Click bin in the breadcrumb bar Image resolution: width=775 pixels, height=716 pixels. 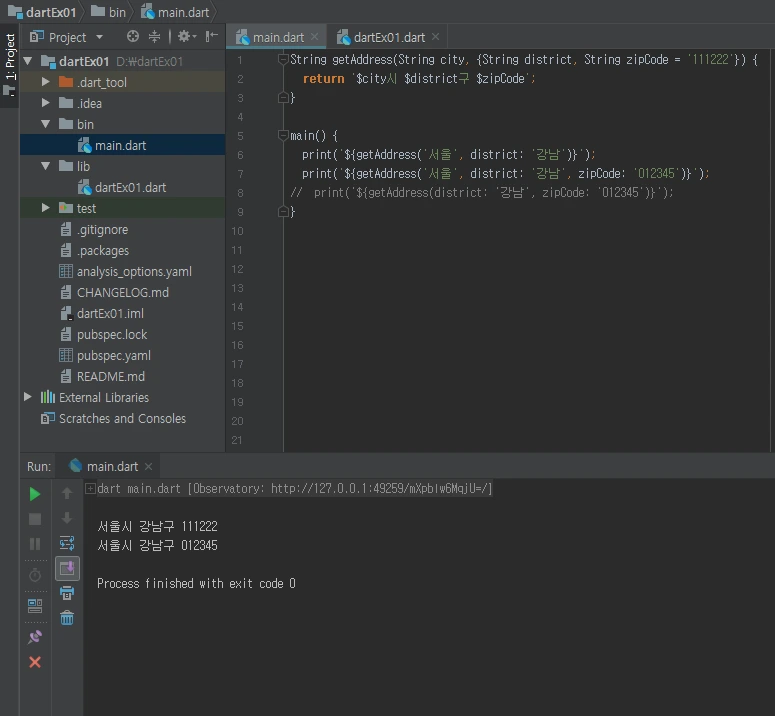[x=109, y=12]
